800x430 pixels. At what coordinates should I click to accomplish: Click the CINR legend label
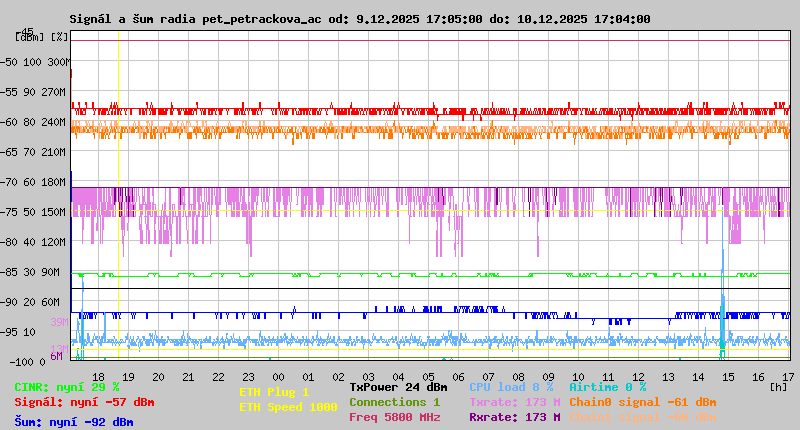pyautogui.click(x=67, y=387)
